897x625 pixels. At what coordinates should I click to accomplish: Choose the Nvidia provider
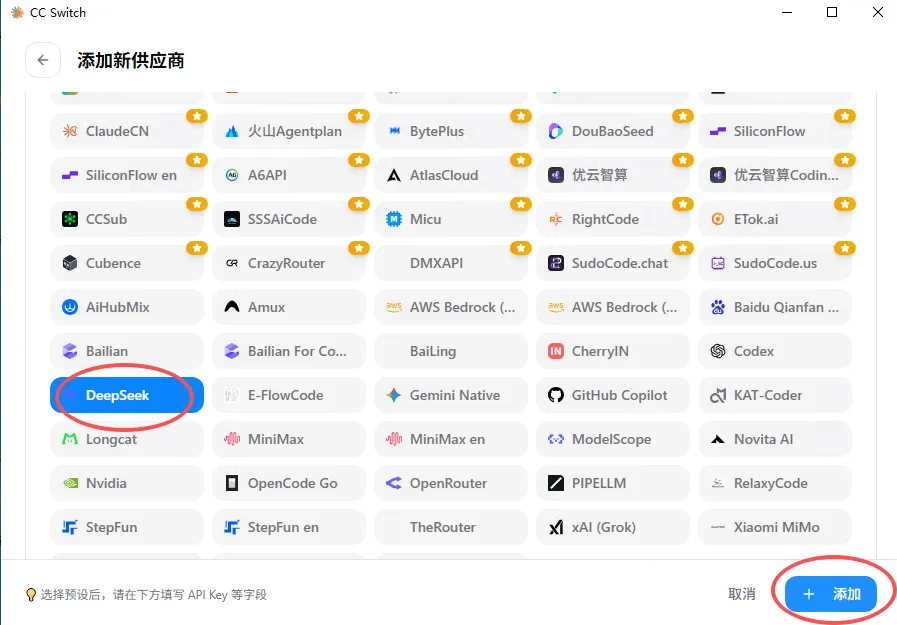pos(127,483)
